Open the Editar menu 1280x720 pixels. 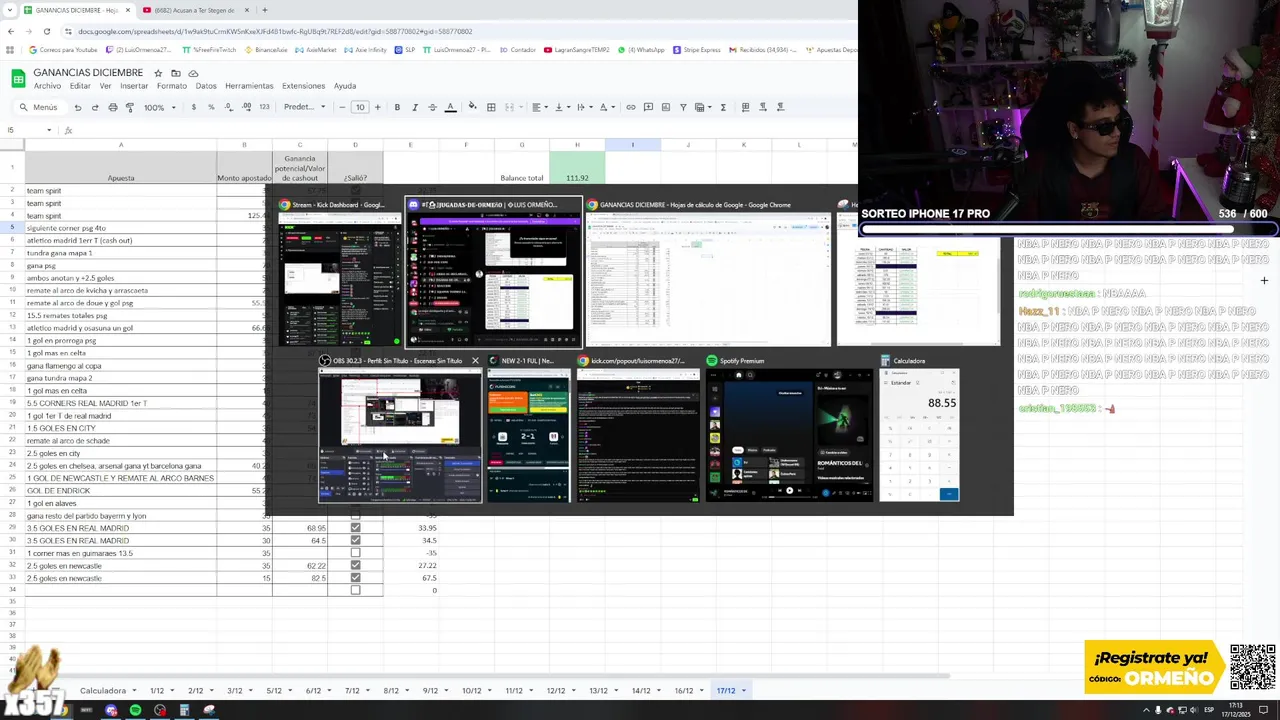80,86
